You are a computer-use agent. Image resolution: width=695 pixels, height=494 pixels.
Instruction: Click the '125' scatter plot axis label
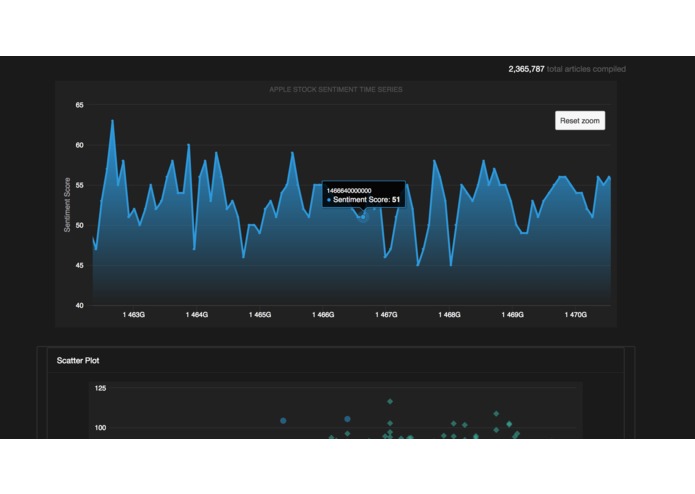pyautogui.click(x=101, y=388)
